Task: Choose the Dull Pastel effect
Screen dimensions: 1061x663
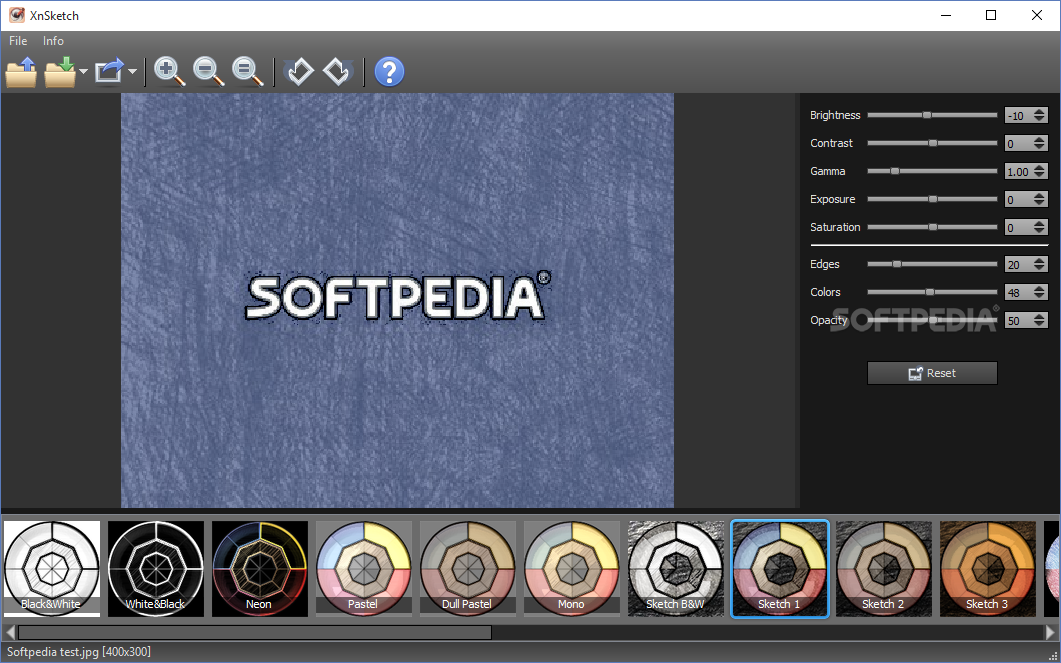Action: tap(468, 568)
